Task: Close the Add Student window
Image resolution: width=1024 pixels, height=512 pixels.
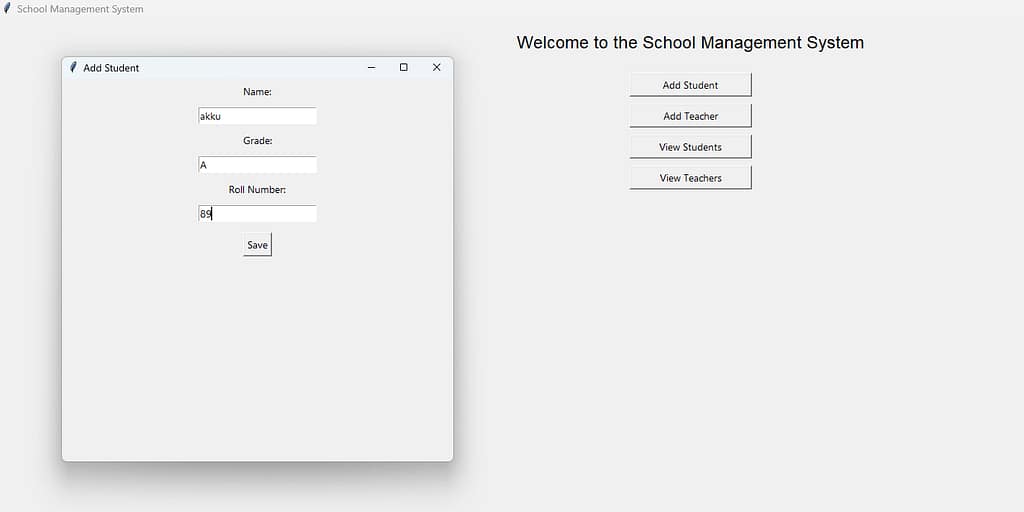Action: click(437, 67)
